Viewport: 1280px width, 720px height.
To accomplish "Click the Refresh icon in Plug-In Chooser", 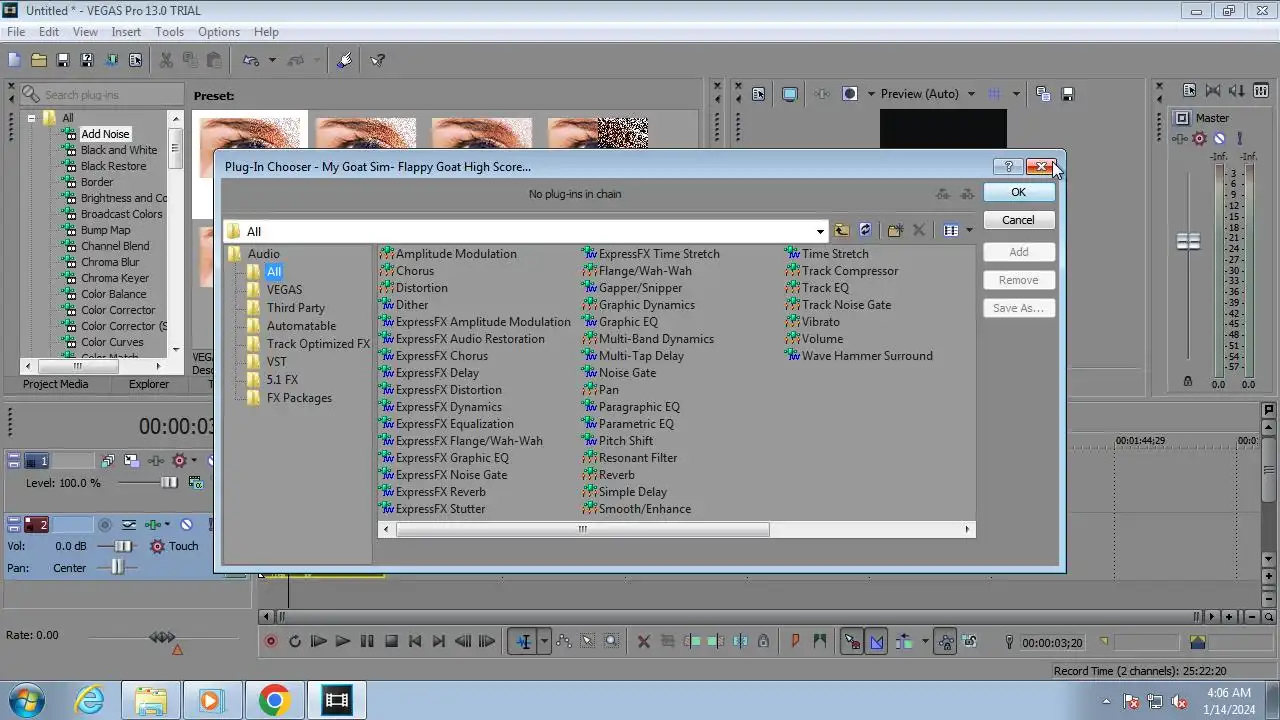I will point(865,231).
